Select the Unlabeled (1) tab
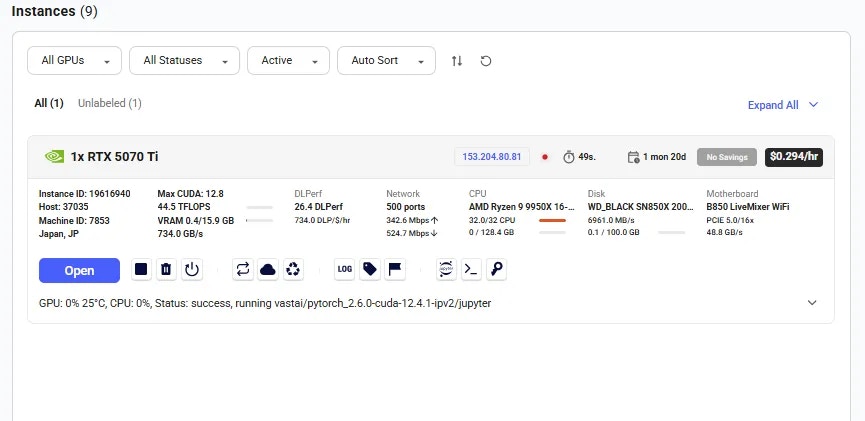The image size is (865, 421). coord(110,103)
